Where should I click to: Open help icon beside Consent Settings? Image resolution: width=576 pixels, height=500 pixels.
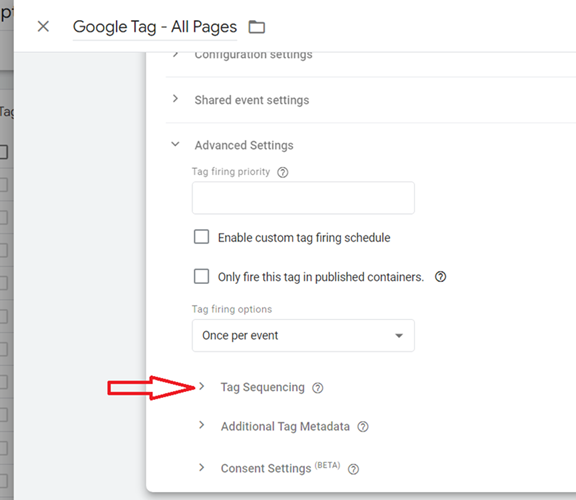(353, 469)
